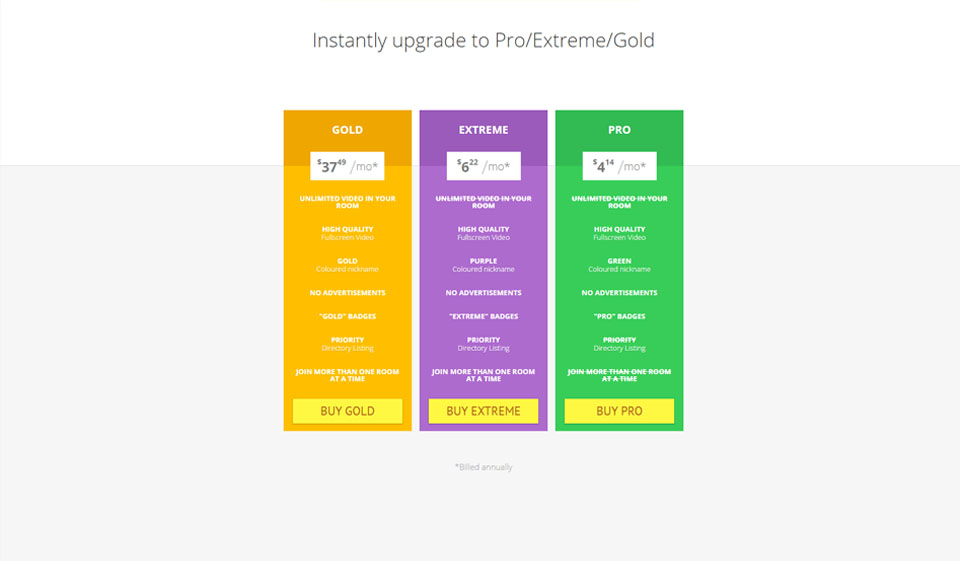Click the GOLD plan header title
The width and height of the screenshot is (960, 561).
[347, 130]
